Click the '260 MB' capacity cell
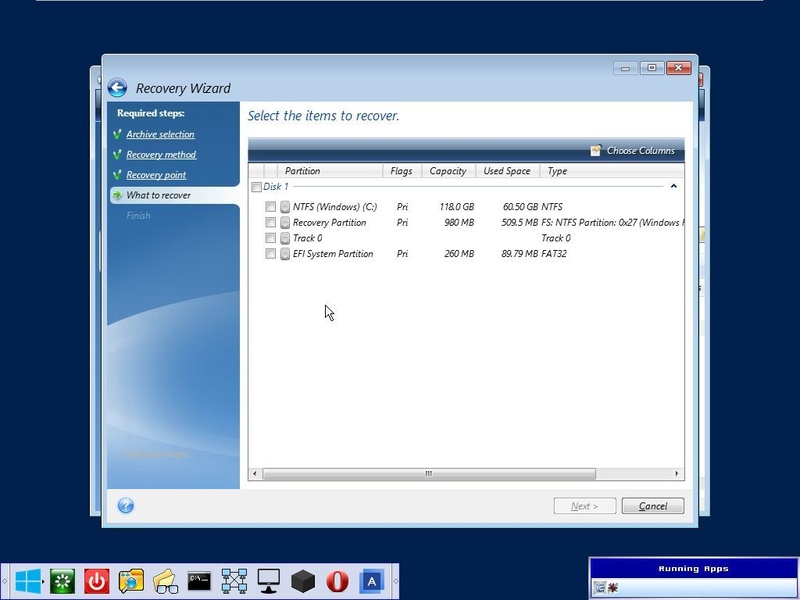Screen dimensions: 800x600 [459, 254]
